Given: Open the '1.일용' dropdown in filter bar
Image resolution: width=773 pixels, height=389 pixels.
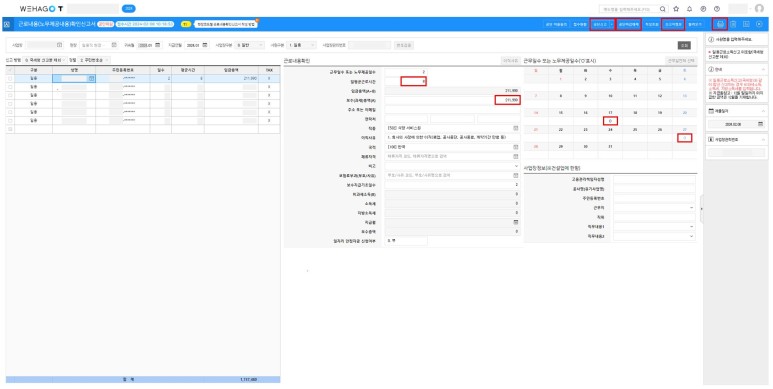Looking at the screenshot, I should [x=302, y=45].
